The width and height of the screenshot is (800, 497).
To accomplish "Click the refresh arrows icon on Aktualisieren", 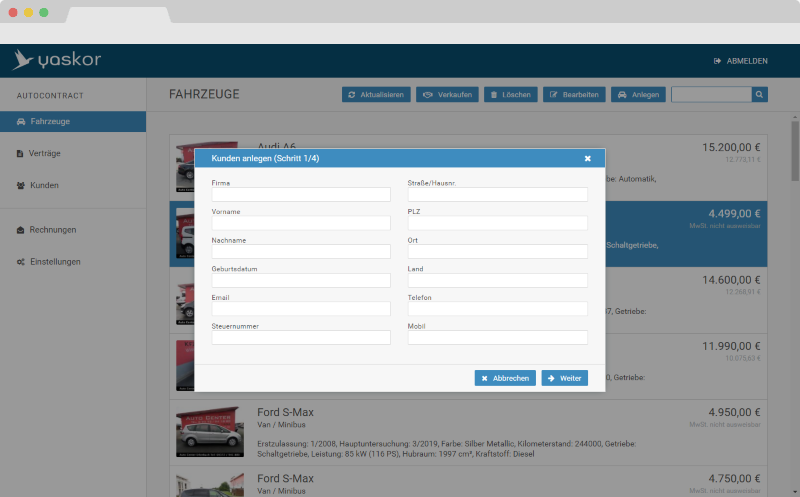I will click(352, 94).
